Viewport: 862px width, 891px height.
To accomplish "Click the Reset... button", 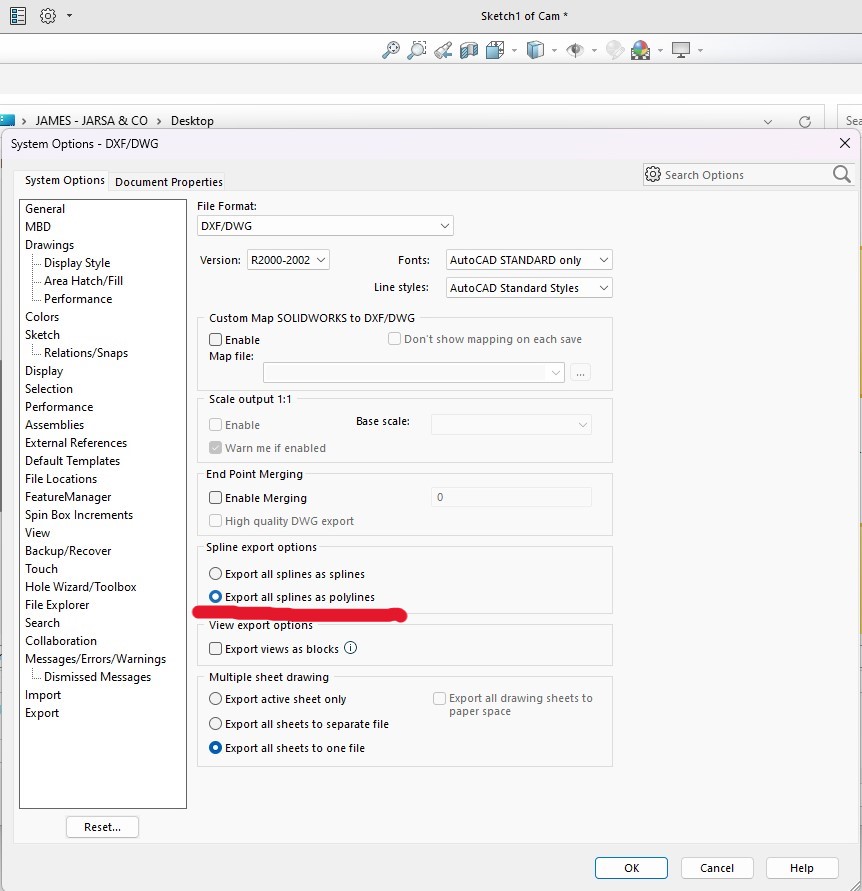I will click(102, 827).
